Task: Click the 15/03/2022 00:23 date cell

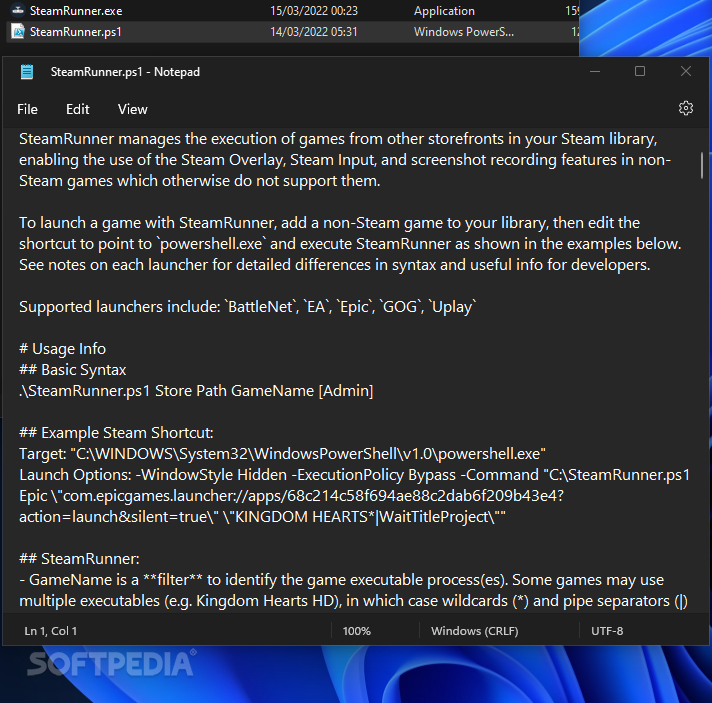Action: 314,10
